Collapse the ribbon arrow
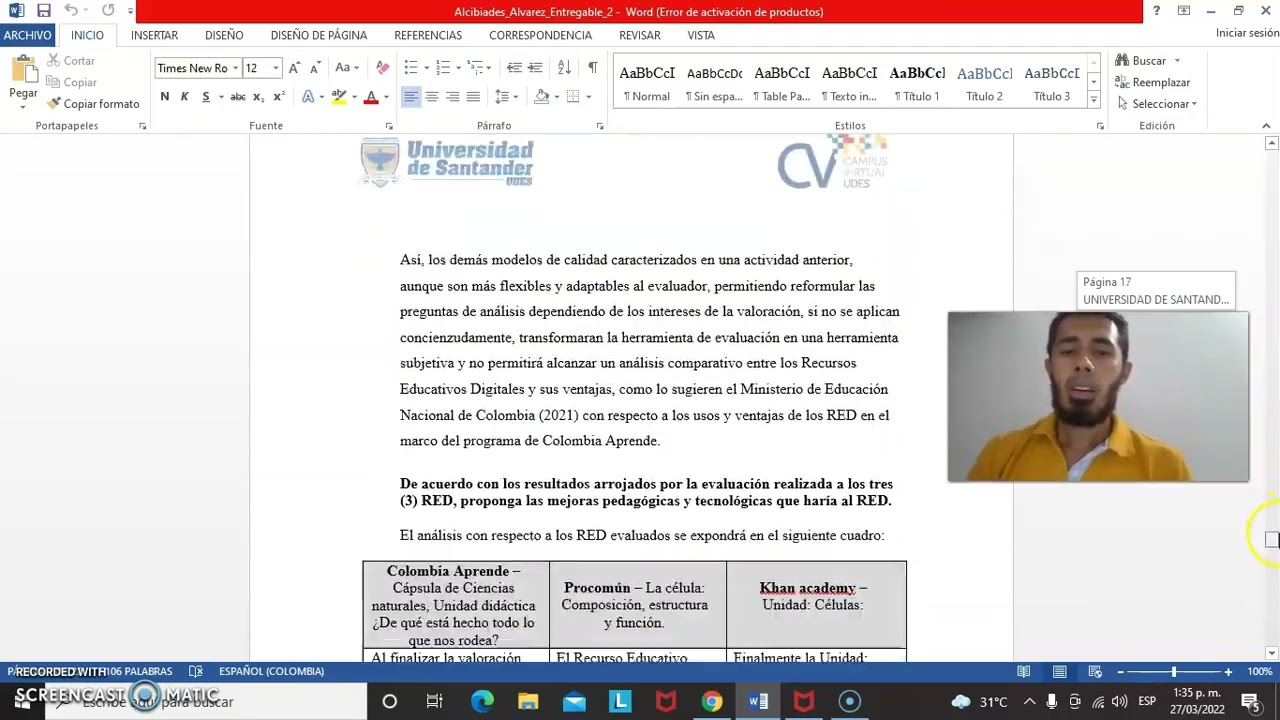The height and width of the screenshot is (720, 1280). (1266, 126)
